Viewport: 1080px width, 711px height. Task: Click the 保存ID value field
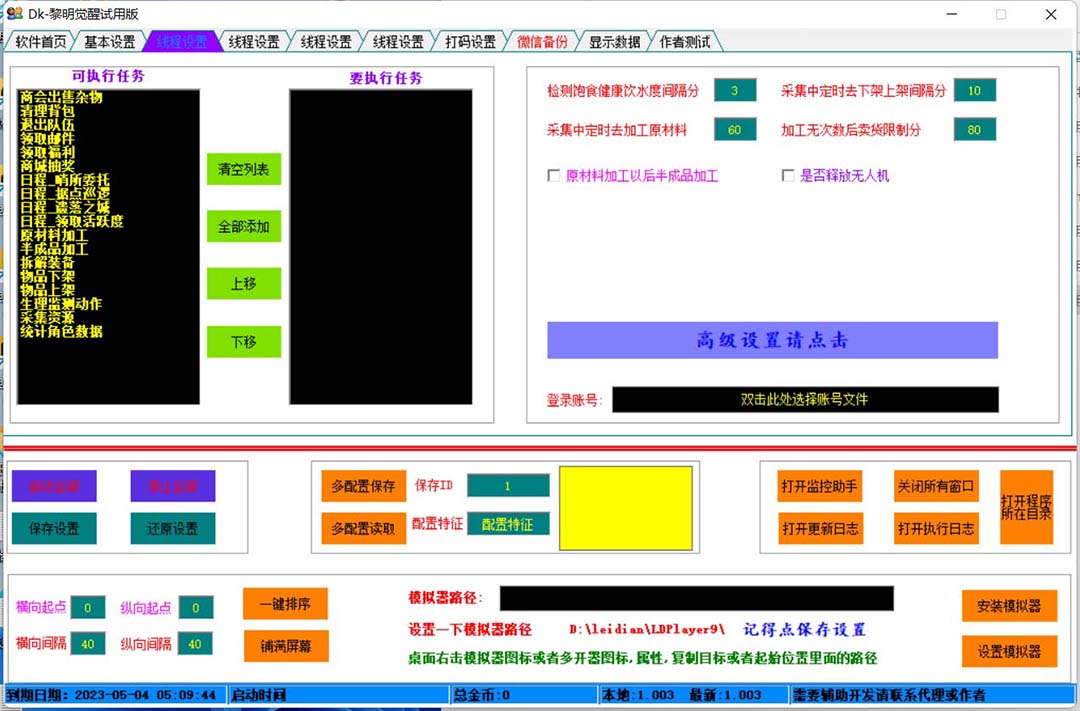click(x=507, y=485)
